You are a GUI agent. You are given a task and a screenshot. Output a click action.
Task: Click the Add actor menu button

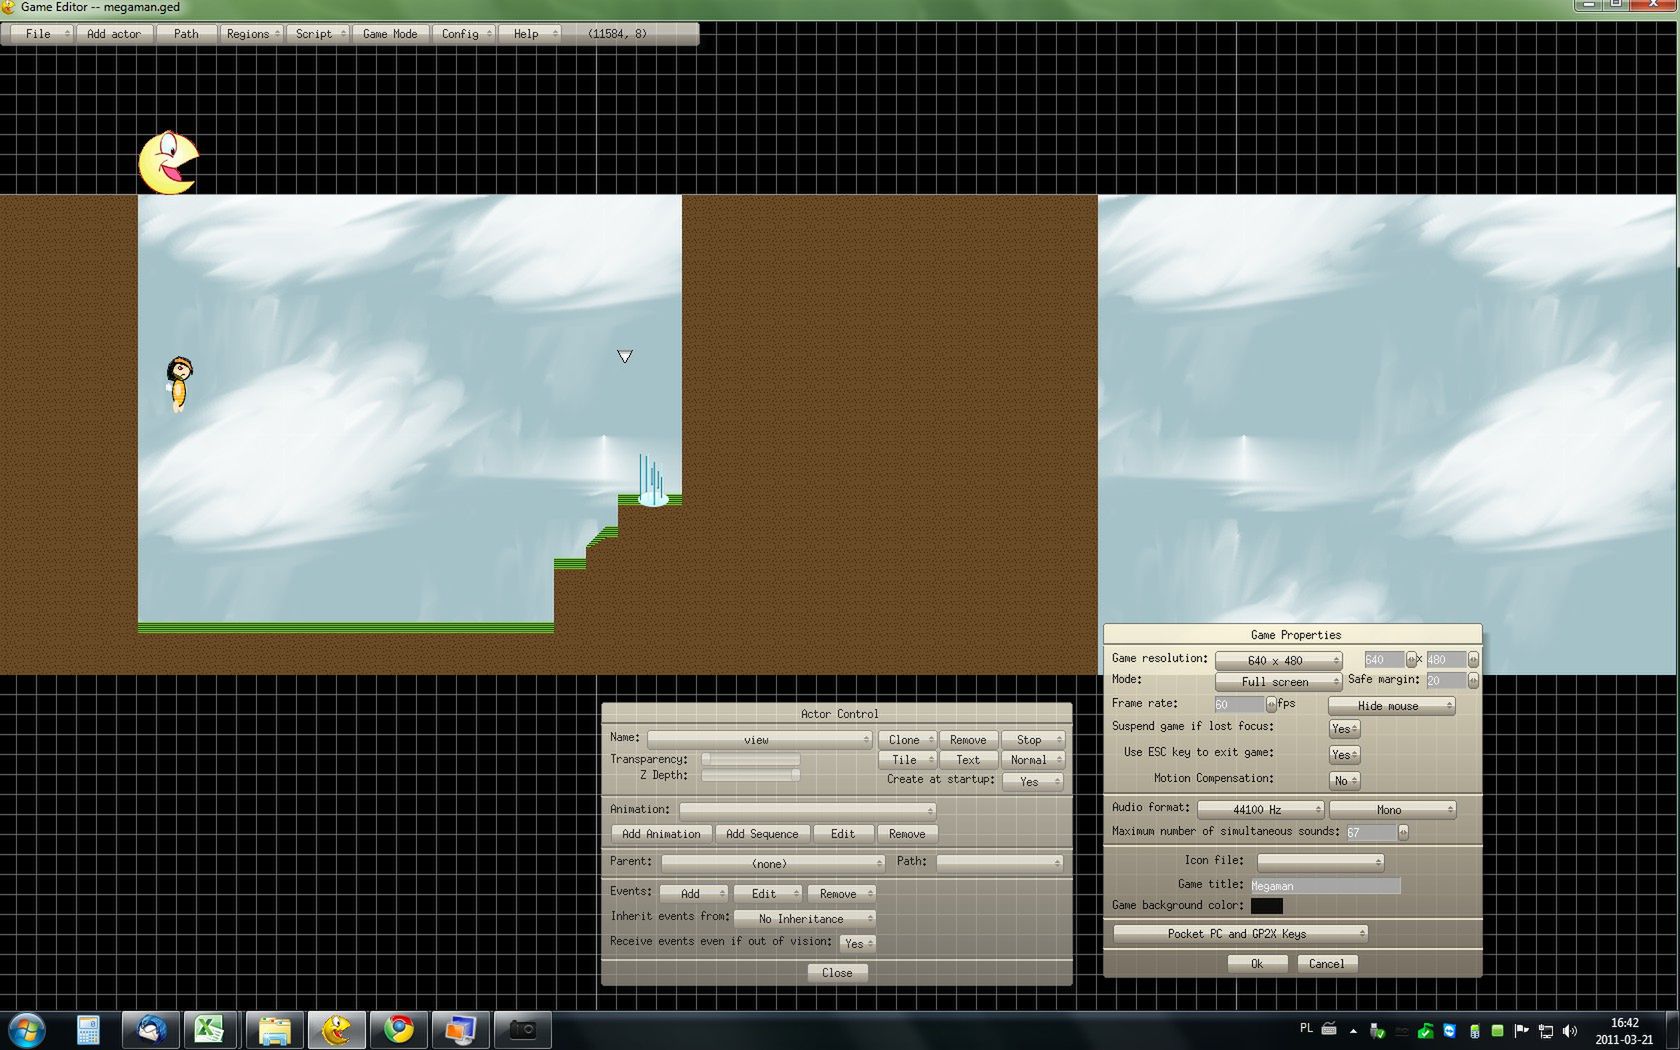pyautogui.click(x=114, y=34)
